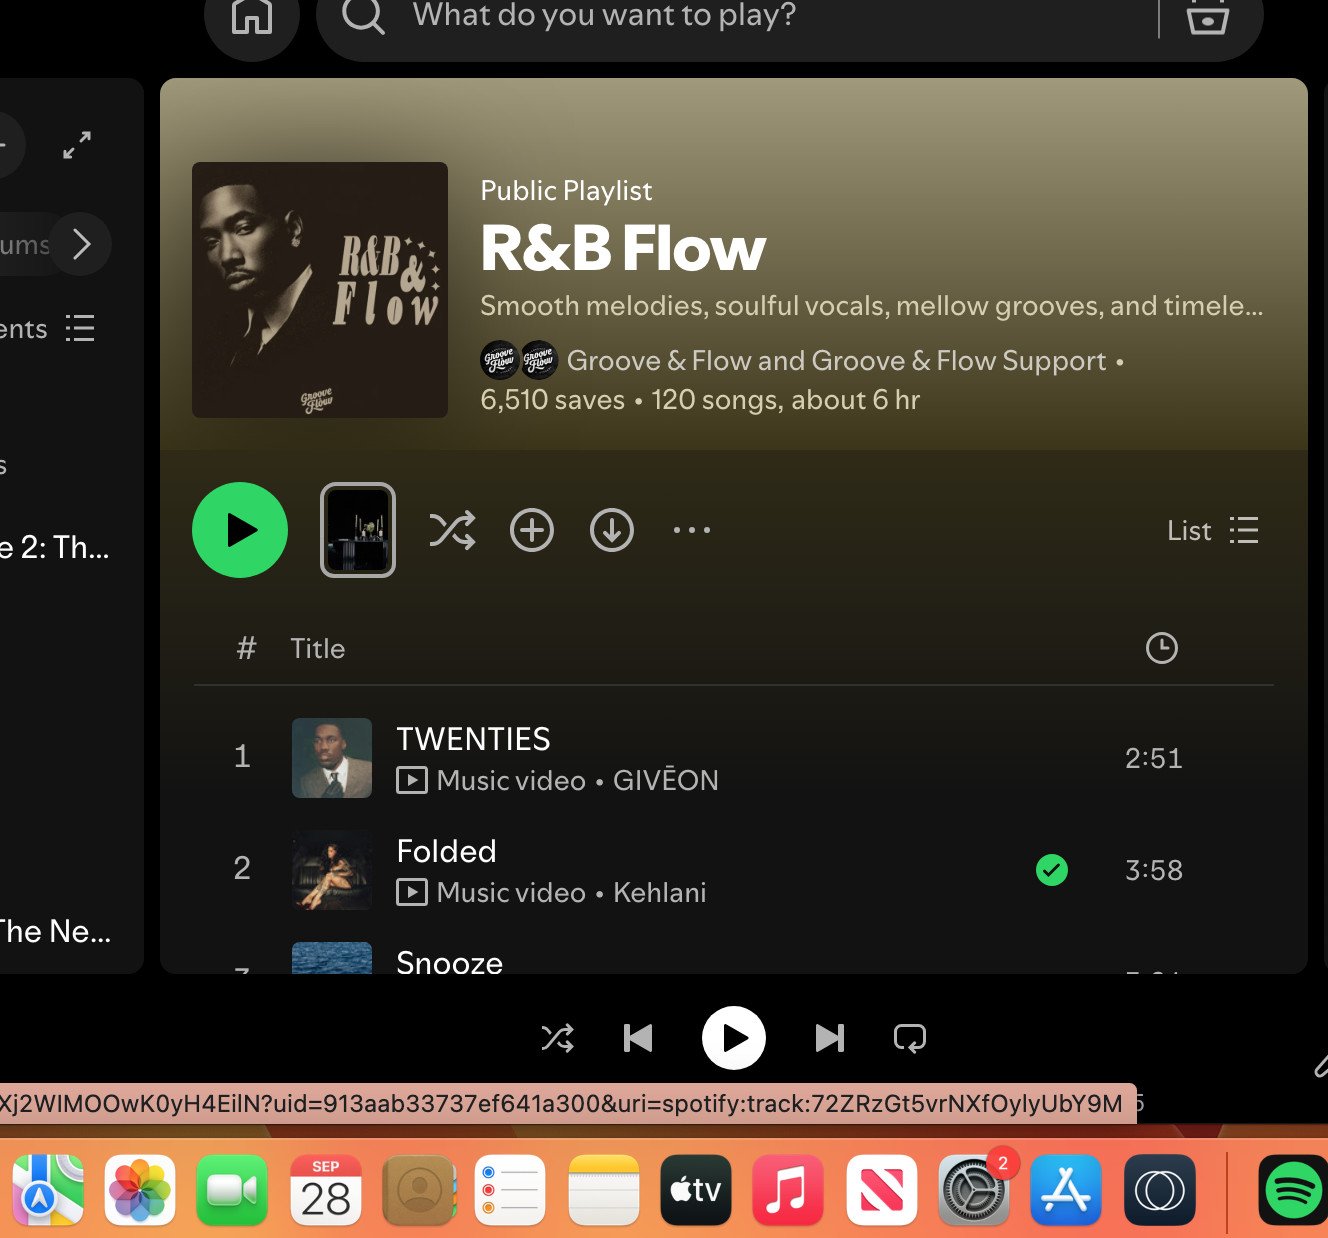Remove Folded from Liked Songs via green checkmark

coord(1052,870)
